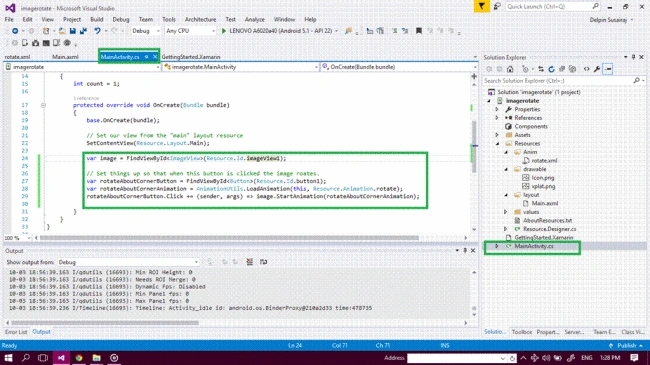
Task: Click Sync with Active Document icon
Action: pos(541,69)
